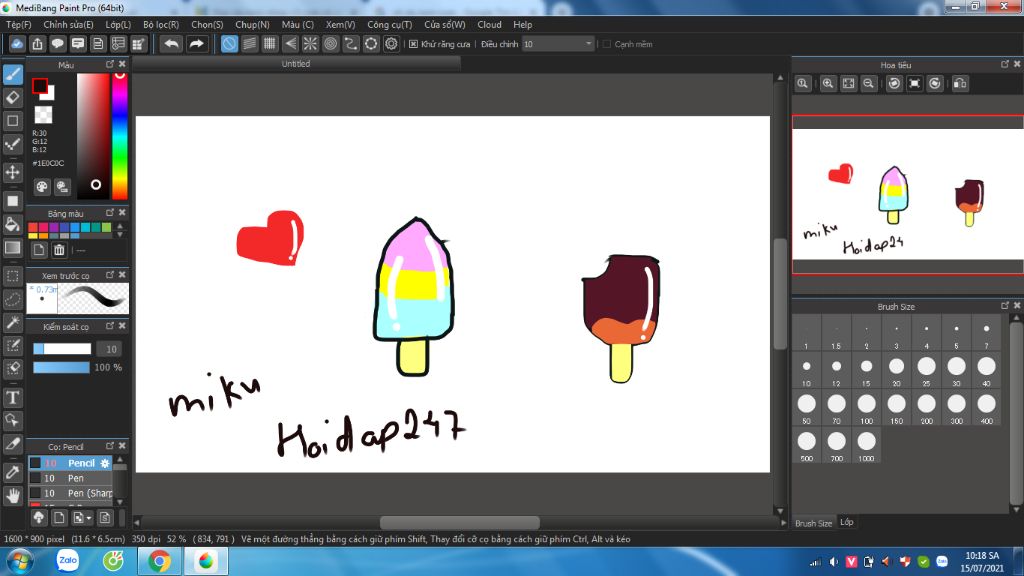Select the Gradient tool

[x=12, y=248]
